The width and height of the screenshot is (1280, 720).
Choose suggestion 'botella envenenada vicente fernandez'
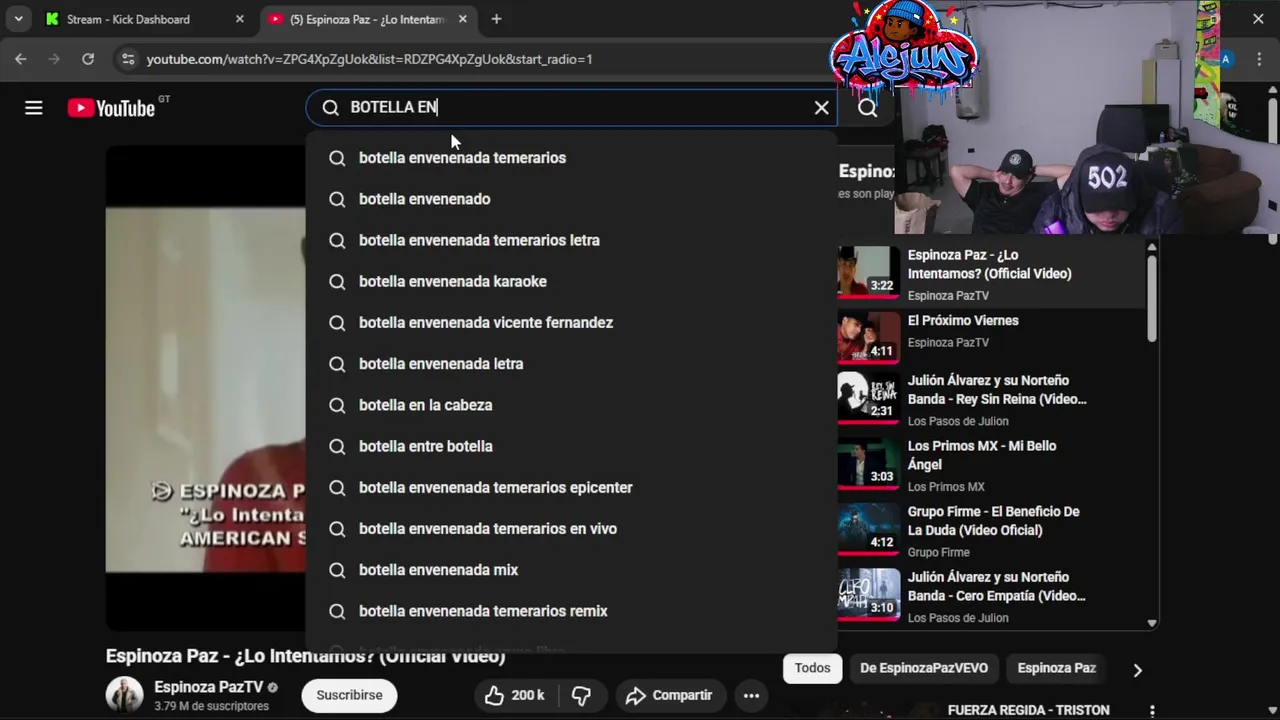click(x=570, y=322)
